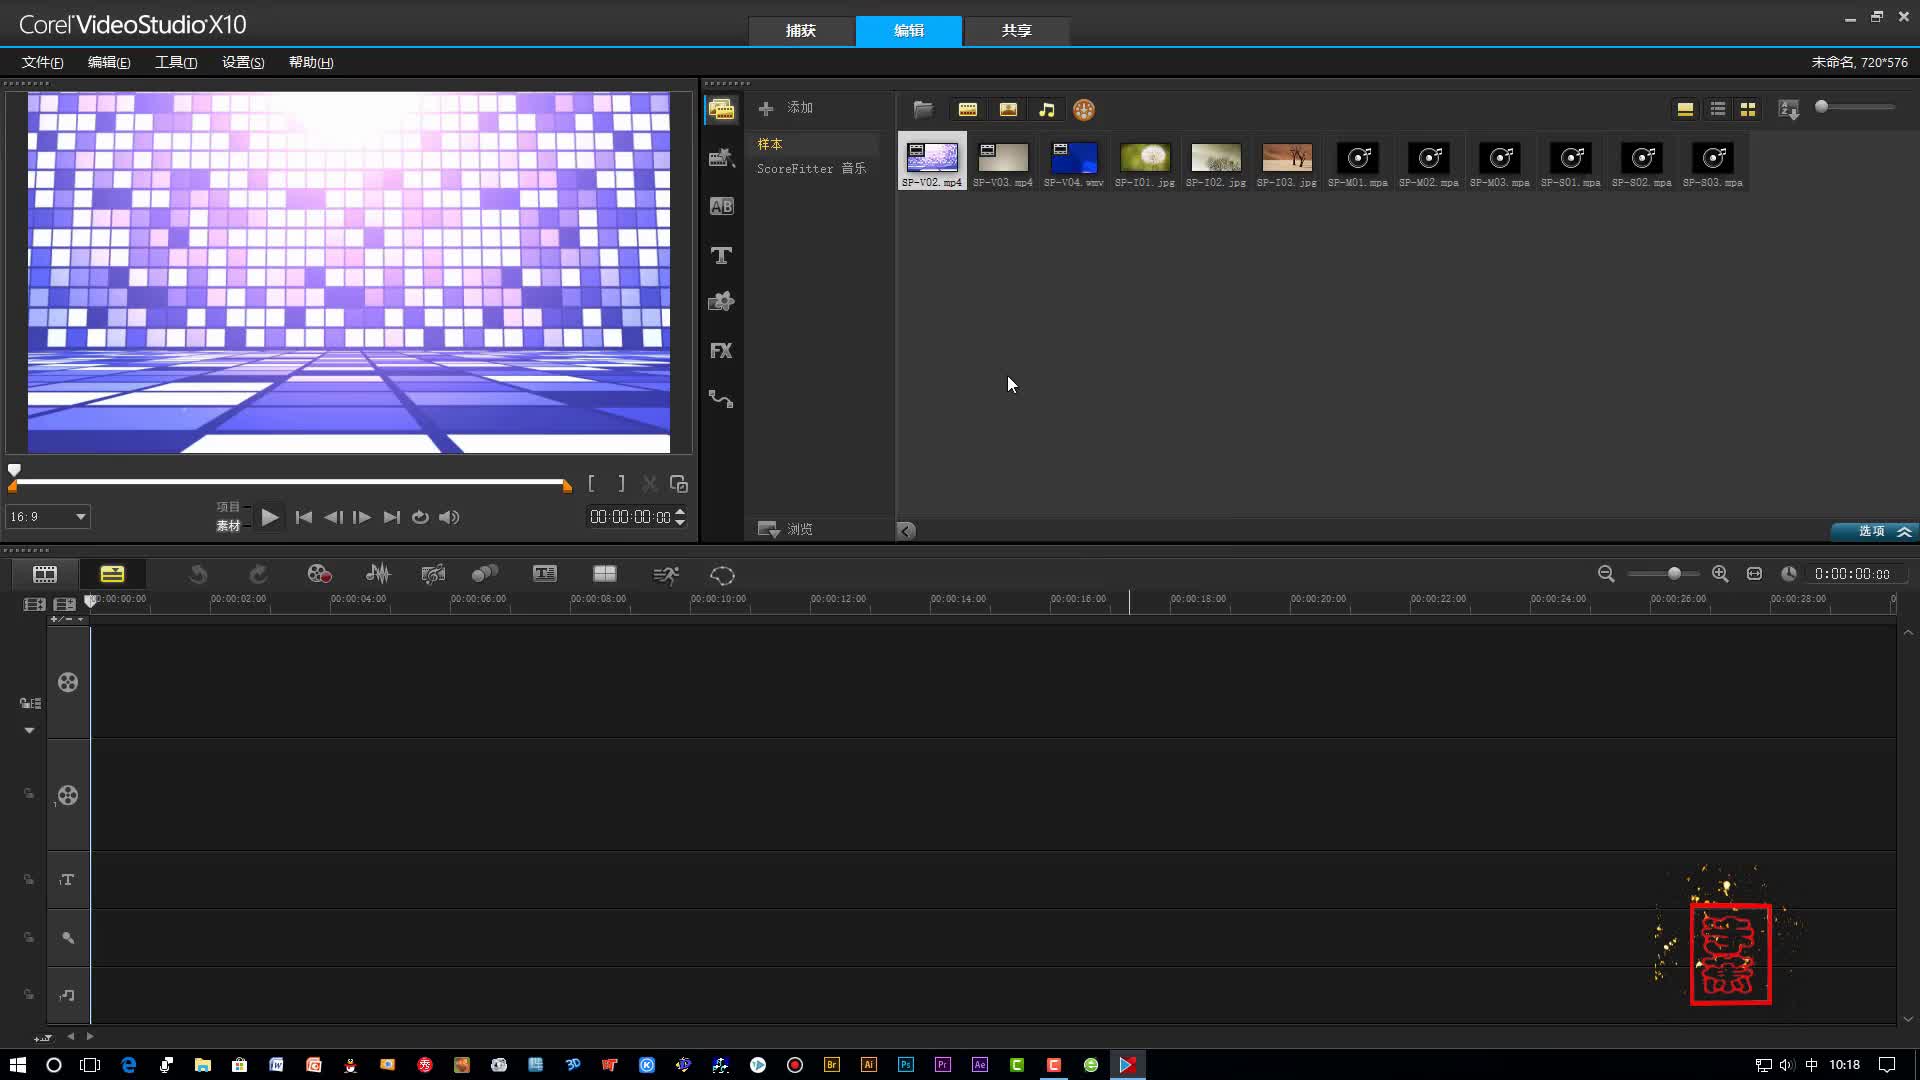Screen dimensions: 1920x1080
Task: Open the FX filter library
Action: 721,351
